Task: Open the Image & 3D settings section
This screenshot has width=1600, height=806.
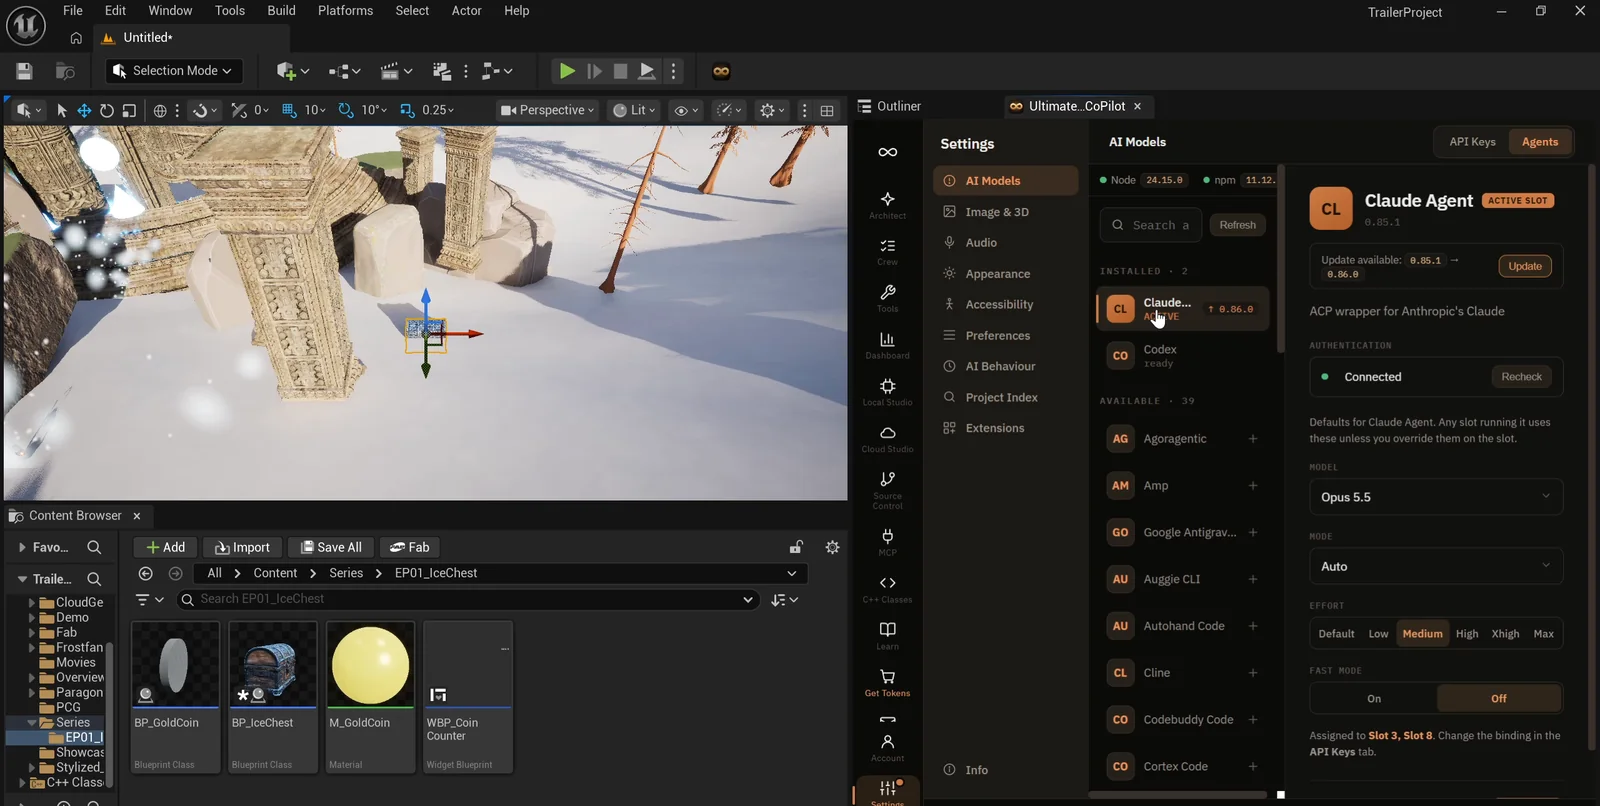Action: point(1006,212)
